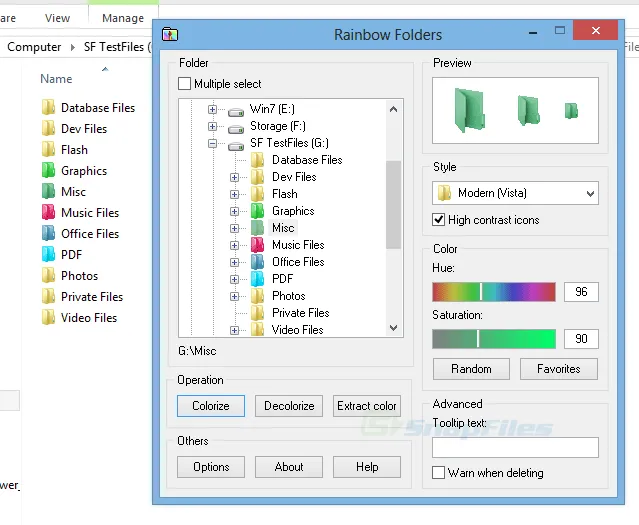Click Office Files folder icon in Explorer list
The image size is (639, 525).
48,234
